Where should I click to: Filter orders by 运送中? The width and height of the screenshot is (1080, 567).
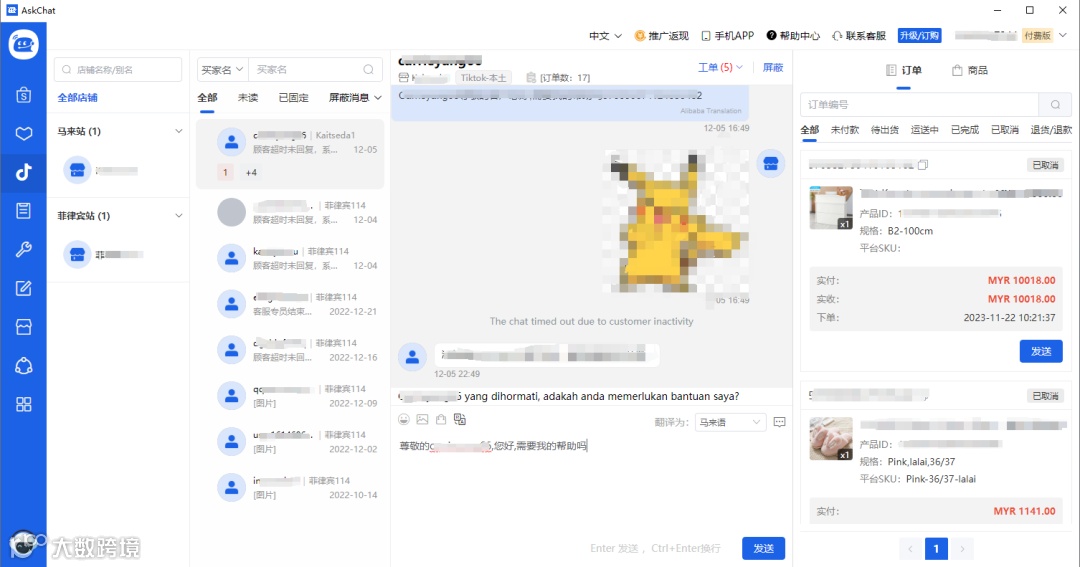click(x=924, y=130)
